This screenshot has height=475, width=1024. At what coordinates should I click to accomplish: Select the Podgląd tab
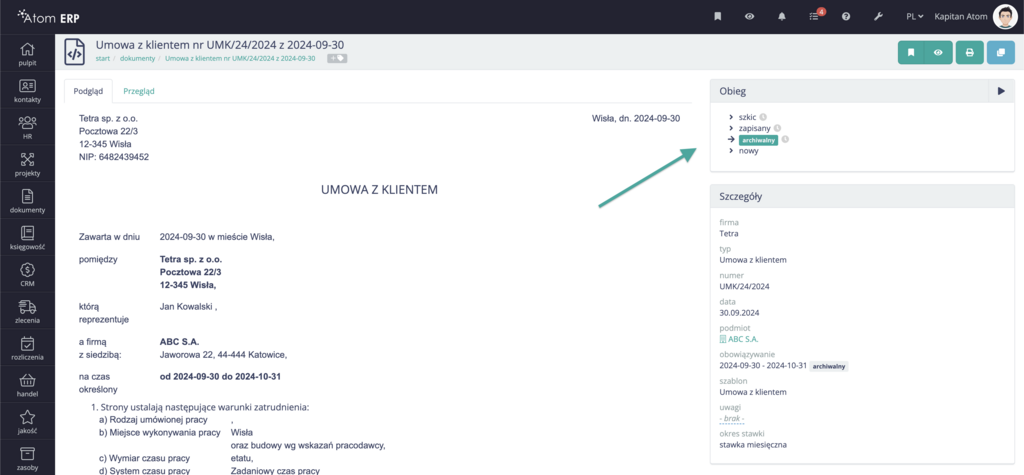tap(88, 91)
